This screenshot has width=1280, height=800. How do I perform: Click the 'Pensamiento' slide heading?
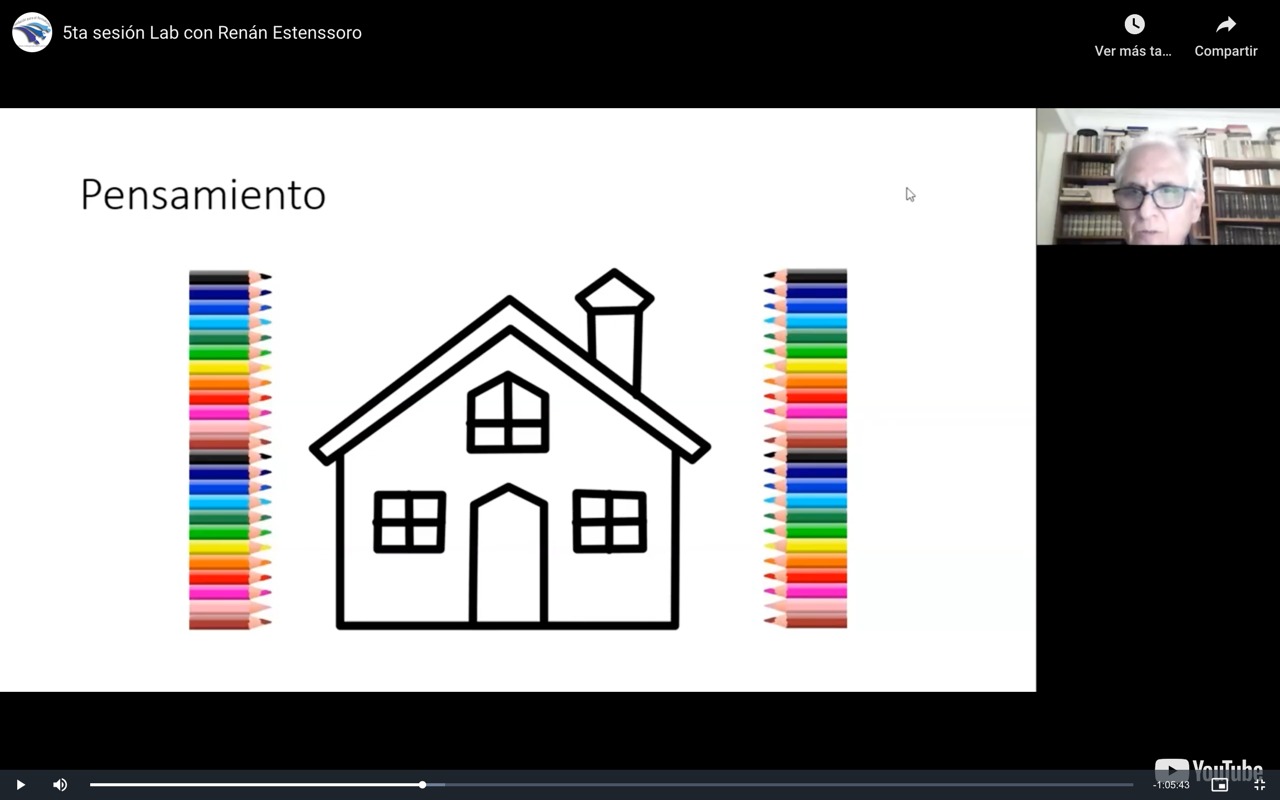pos(203,194)
